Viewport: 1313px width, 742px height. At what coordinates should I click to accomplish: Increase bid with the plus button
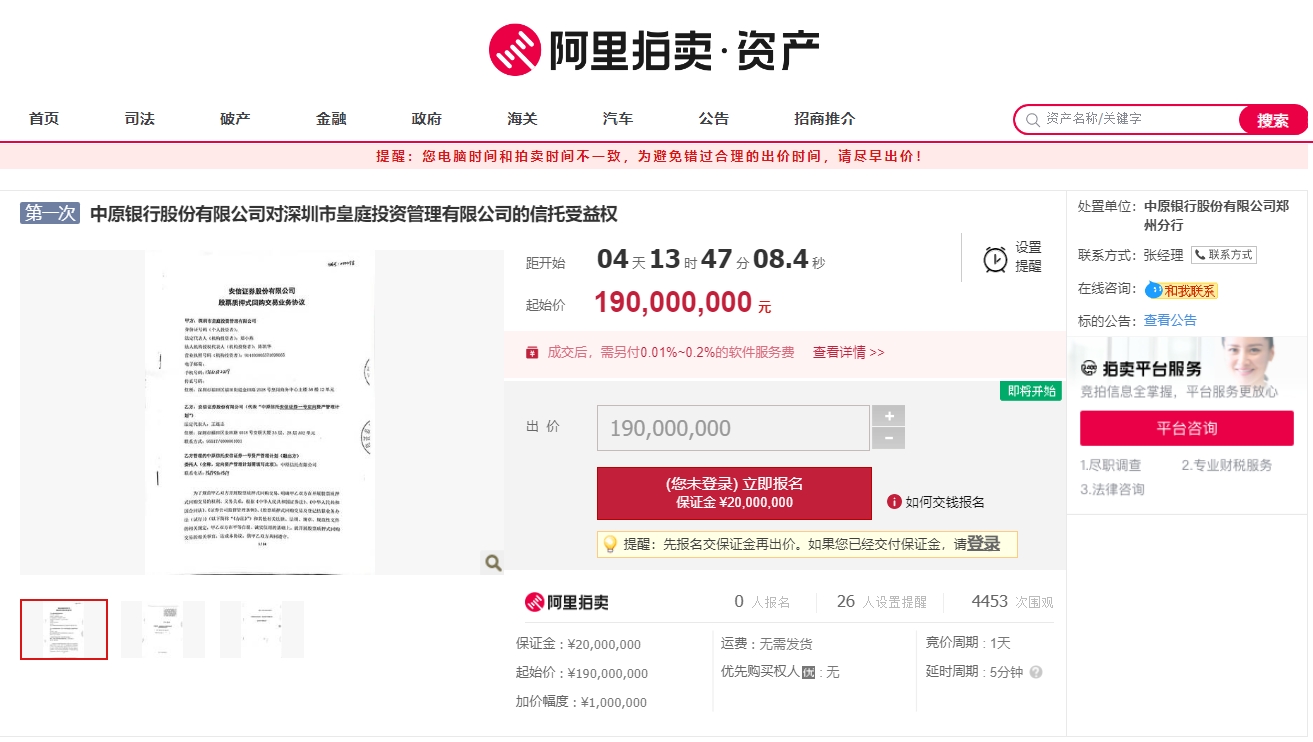[x=888, y=416]
